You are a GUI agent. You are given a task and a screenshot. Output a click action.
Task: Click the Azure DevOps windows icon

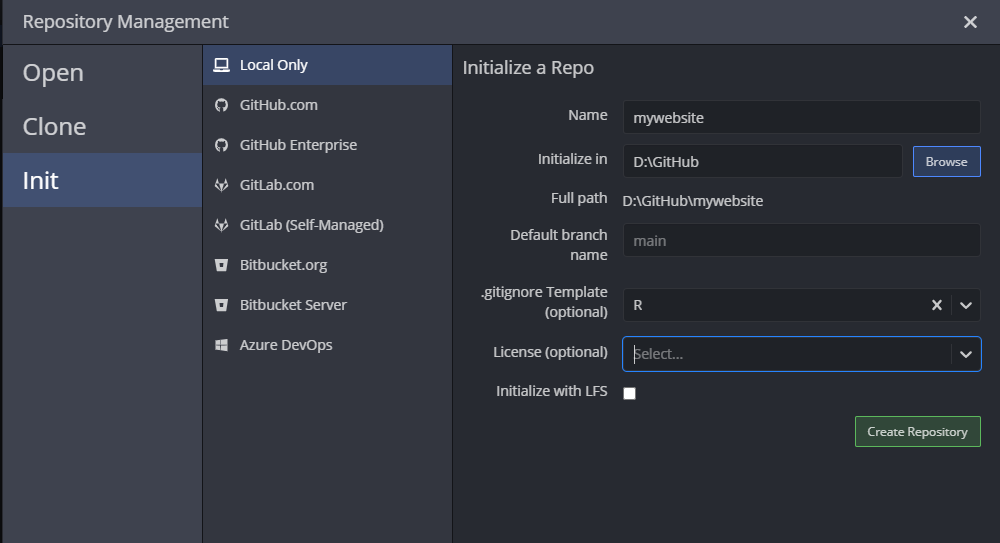pyautogui.click(x=221, y=345)
